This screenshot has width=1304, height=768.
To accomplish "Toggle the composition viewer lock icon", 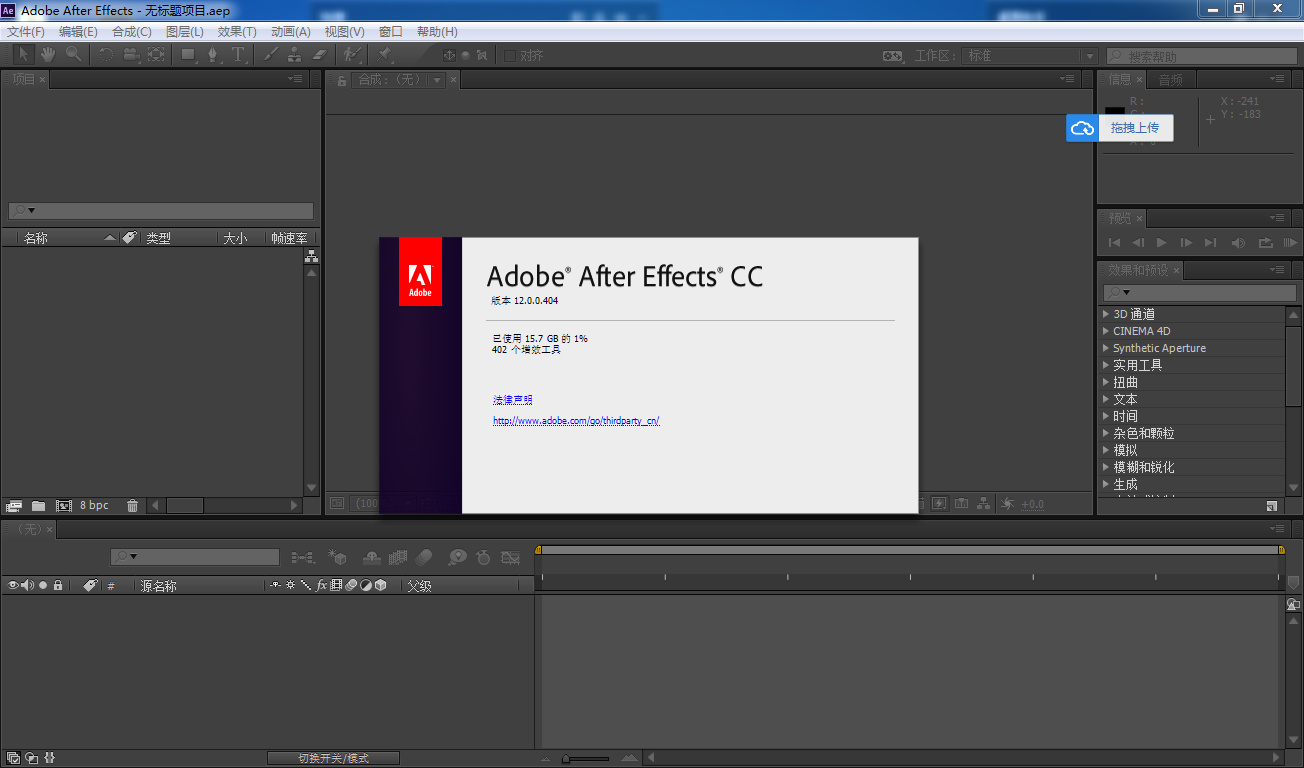I will pyautogui.click(x=342, y=80).
